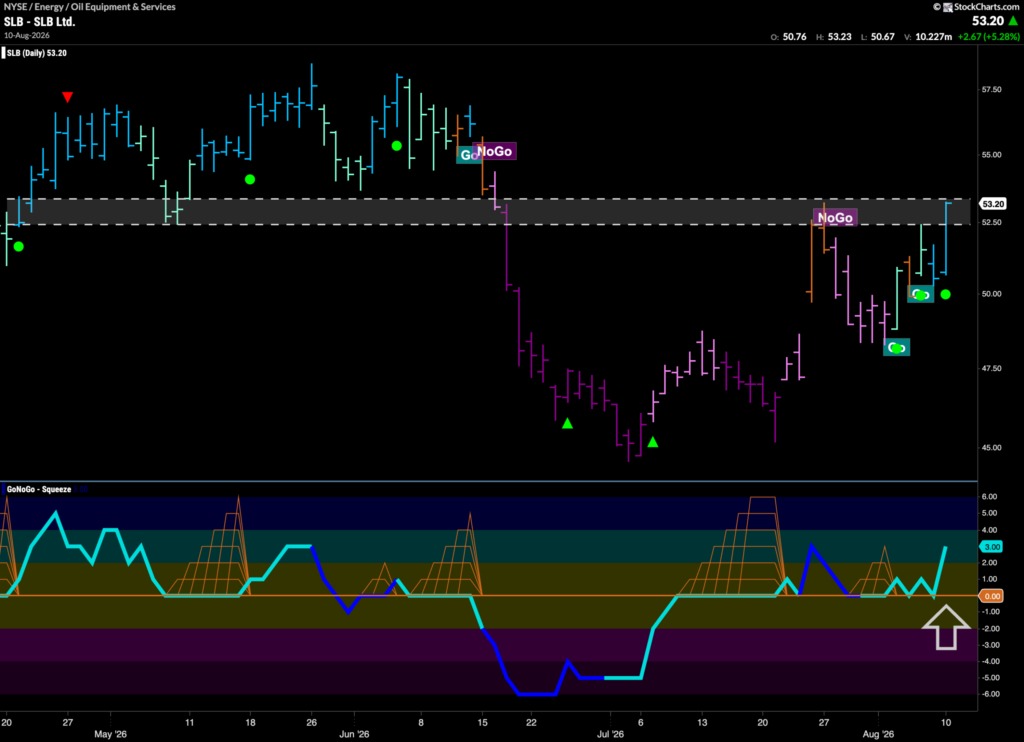1024x742 pixels.
Task: Select the Go label beside June NoGo
Action: 466,155
